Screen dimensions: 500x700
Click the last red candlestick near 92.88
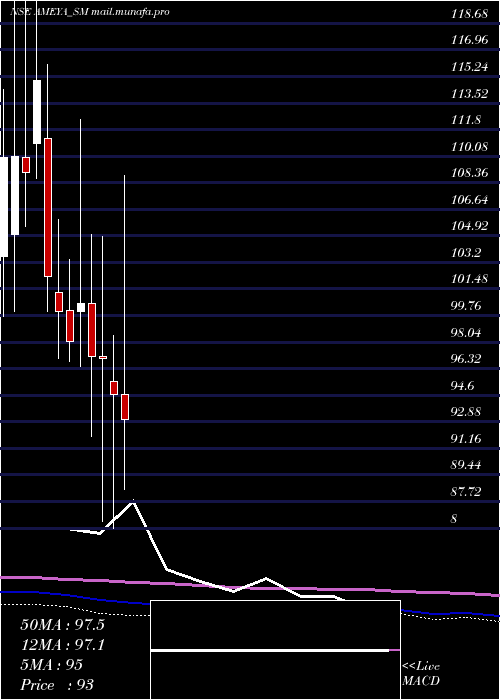click(125, 407)
